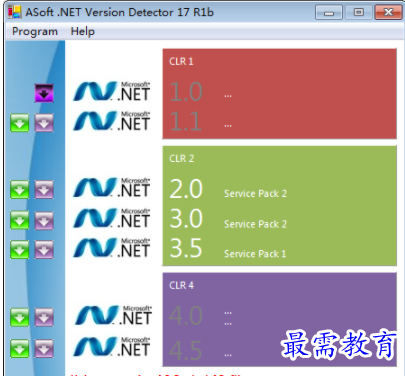Click the ASoft app icon in title bar

15,12
